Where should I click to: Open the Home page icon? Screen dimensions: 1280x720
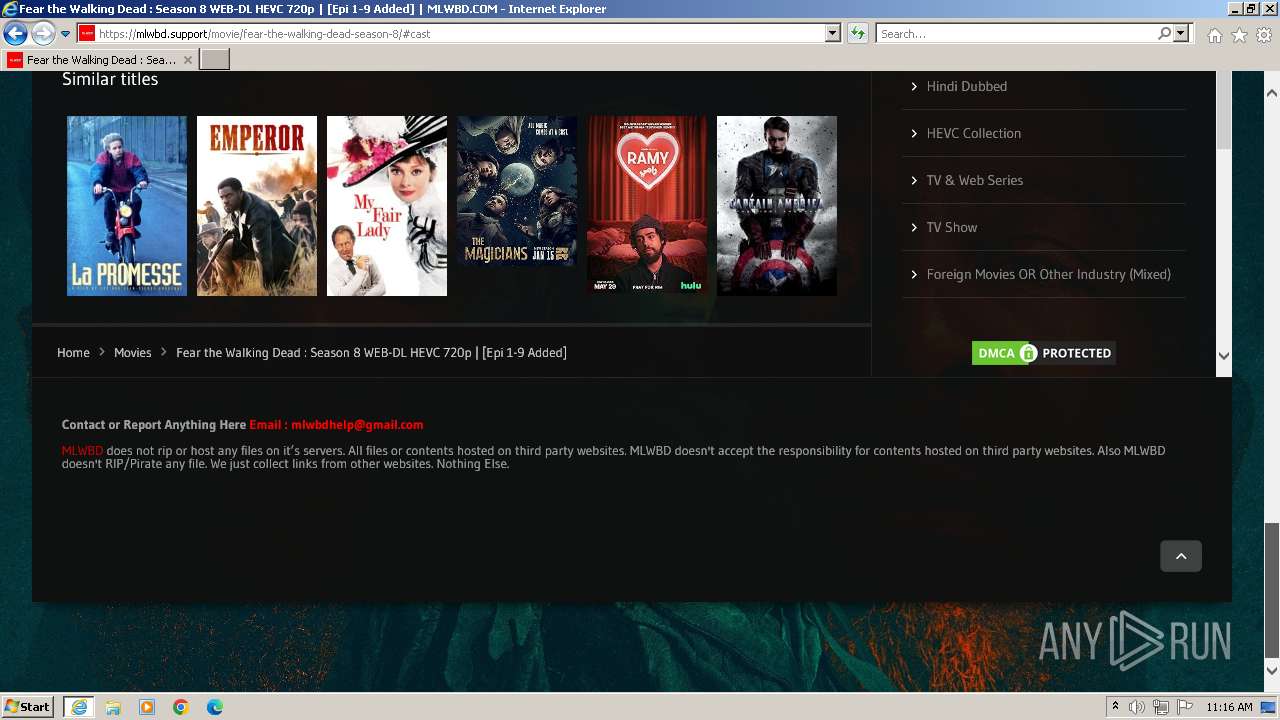1214,35
